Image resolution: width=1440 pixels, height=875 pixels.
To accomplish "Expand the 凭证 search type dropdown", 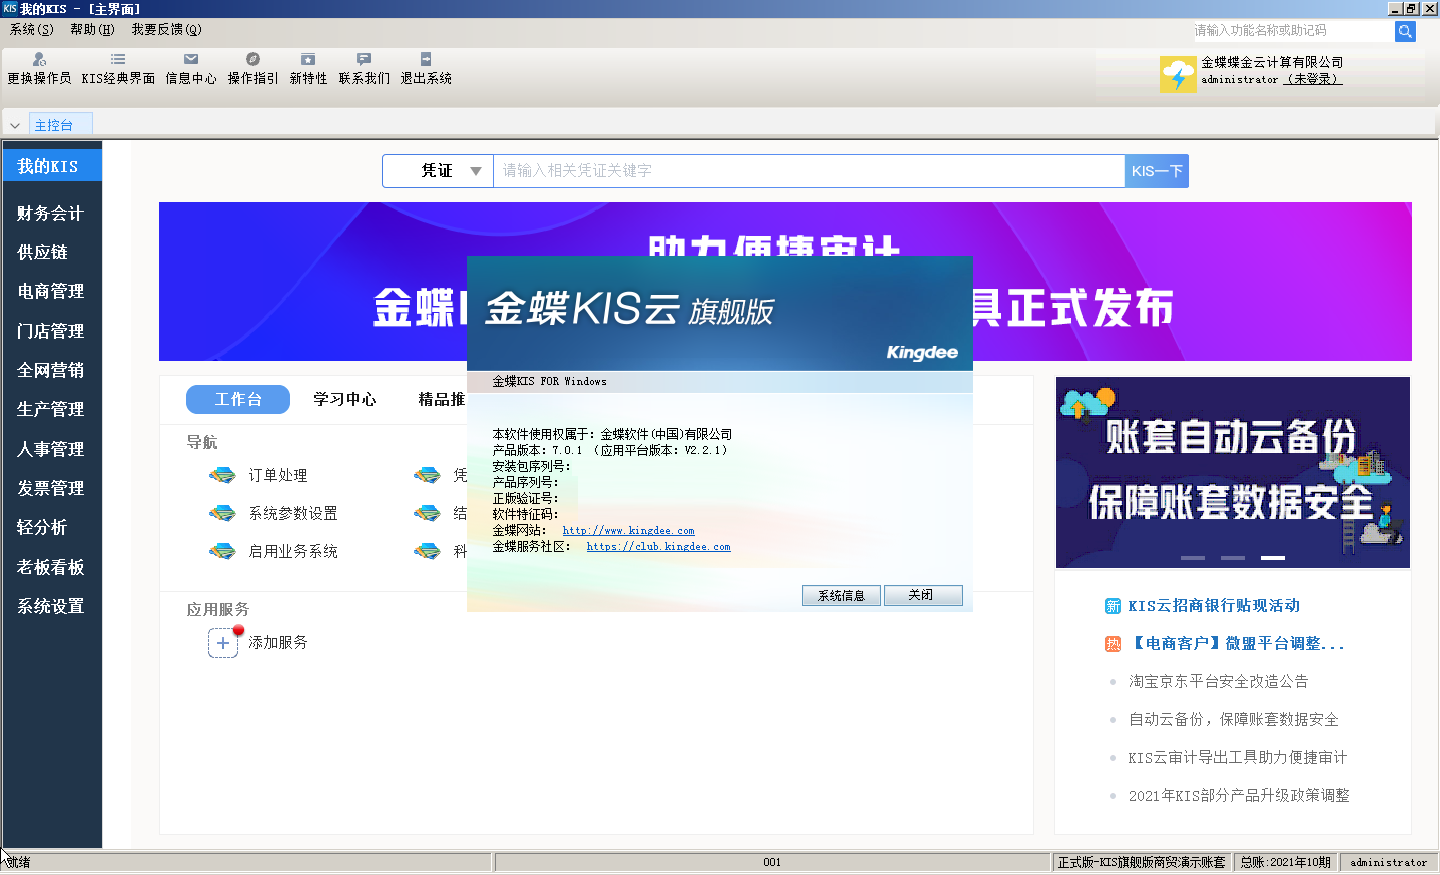I will point(475,171).
